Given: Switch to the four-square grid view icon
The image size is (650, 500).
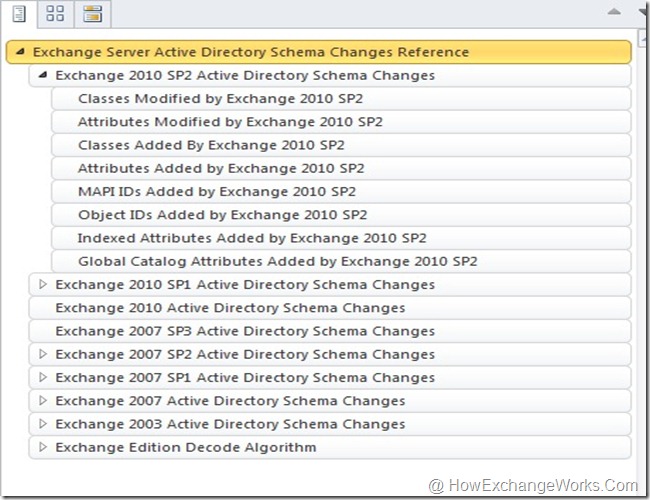Looking at the screenshot, I should point(55,14).
